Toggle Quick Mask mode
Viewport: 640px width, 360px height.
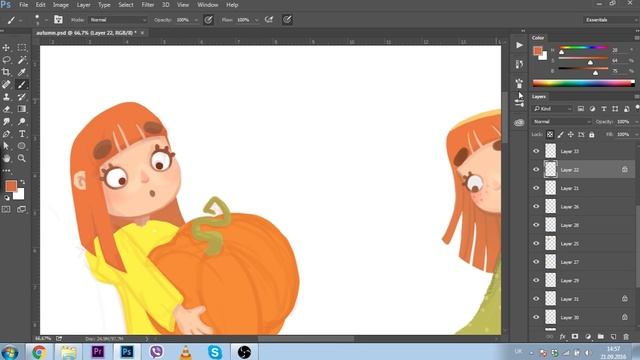(x=6, y=209)
